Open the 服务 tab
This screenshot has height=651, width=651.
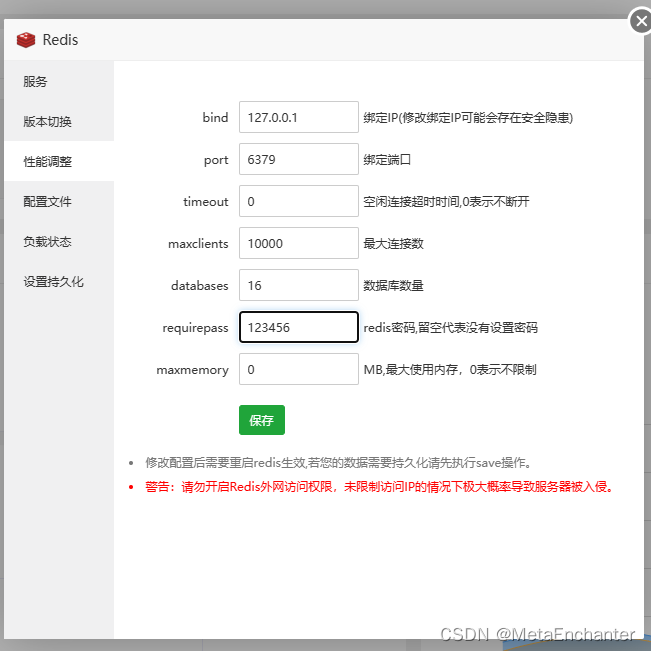click(59, 81)
